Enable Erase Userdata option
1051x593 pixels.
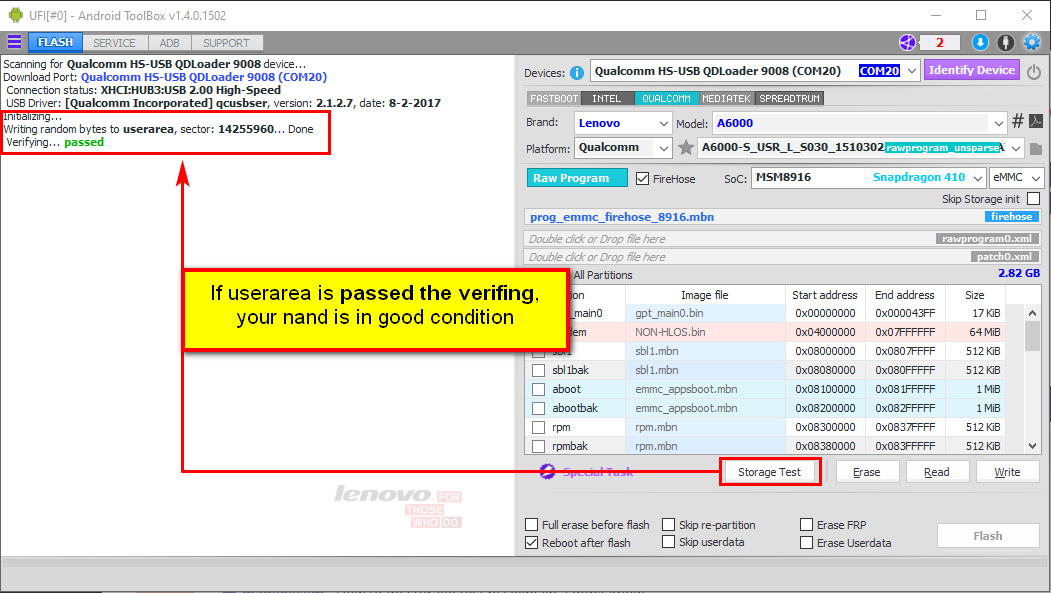[x=806, y=543]
